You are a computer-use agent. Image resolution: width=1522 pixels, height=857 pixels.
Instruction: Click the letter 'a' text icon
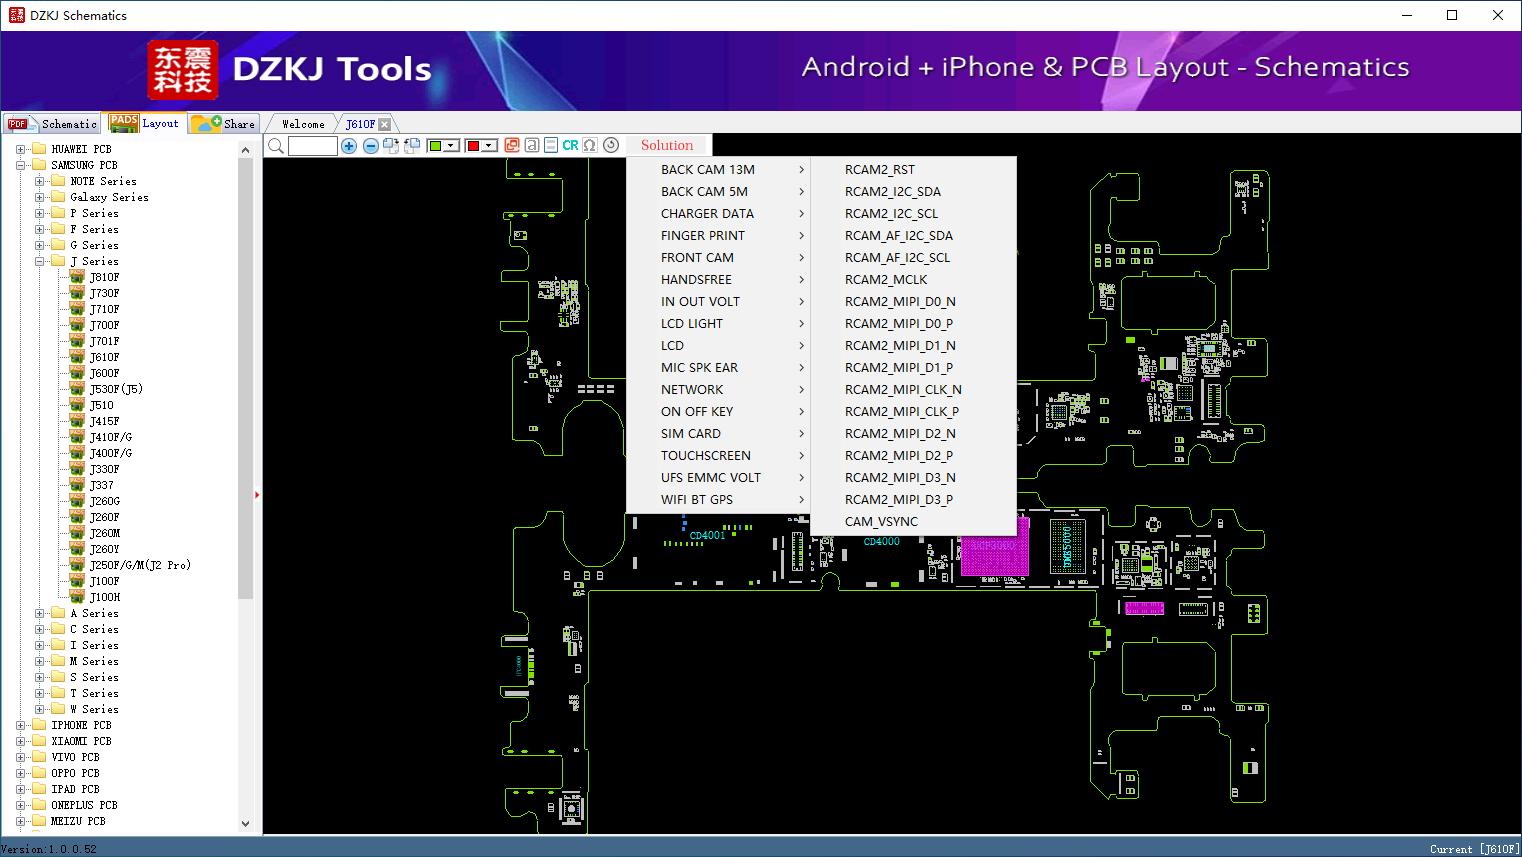tap(532, 145)
